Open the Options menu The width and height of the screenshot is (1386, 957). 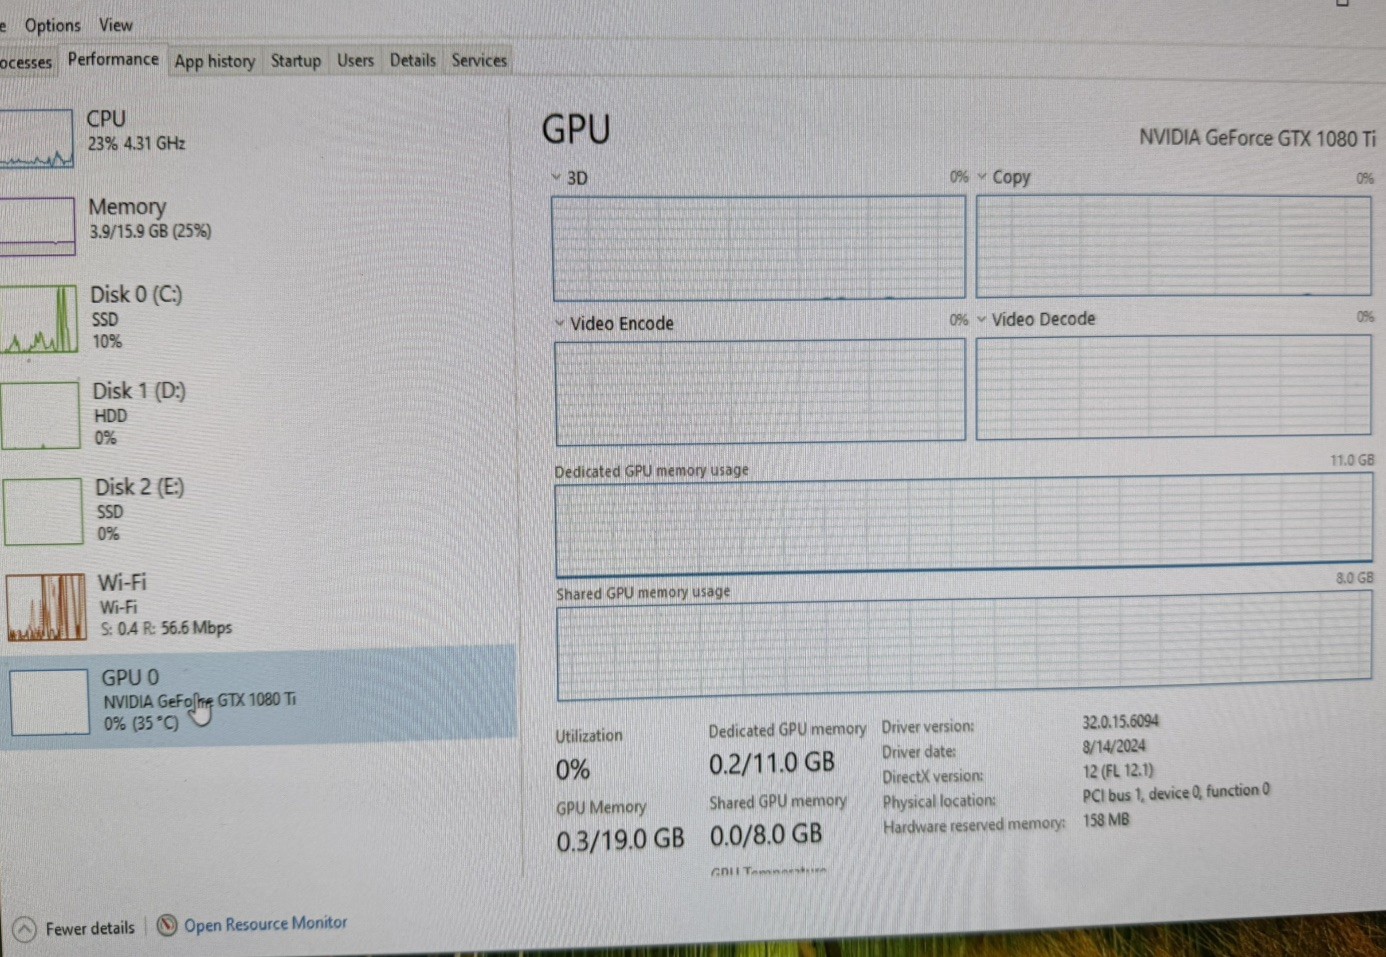click(x=52, y=25)
